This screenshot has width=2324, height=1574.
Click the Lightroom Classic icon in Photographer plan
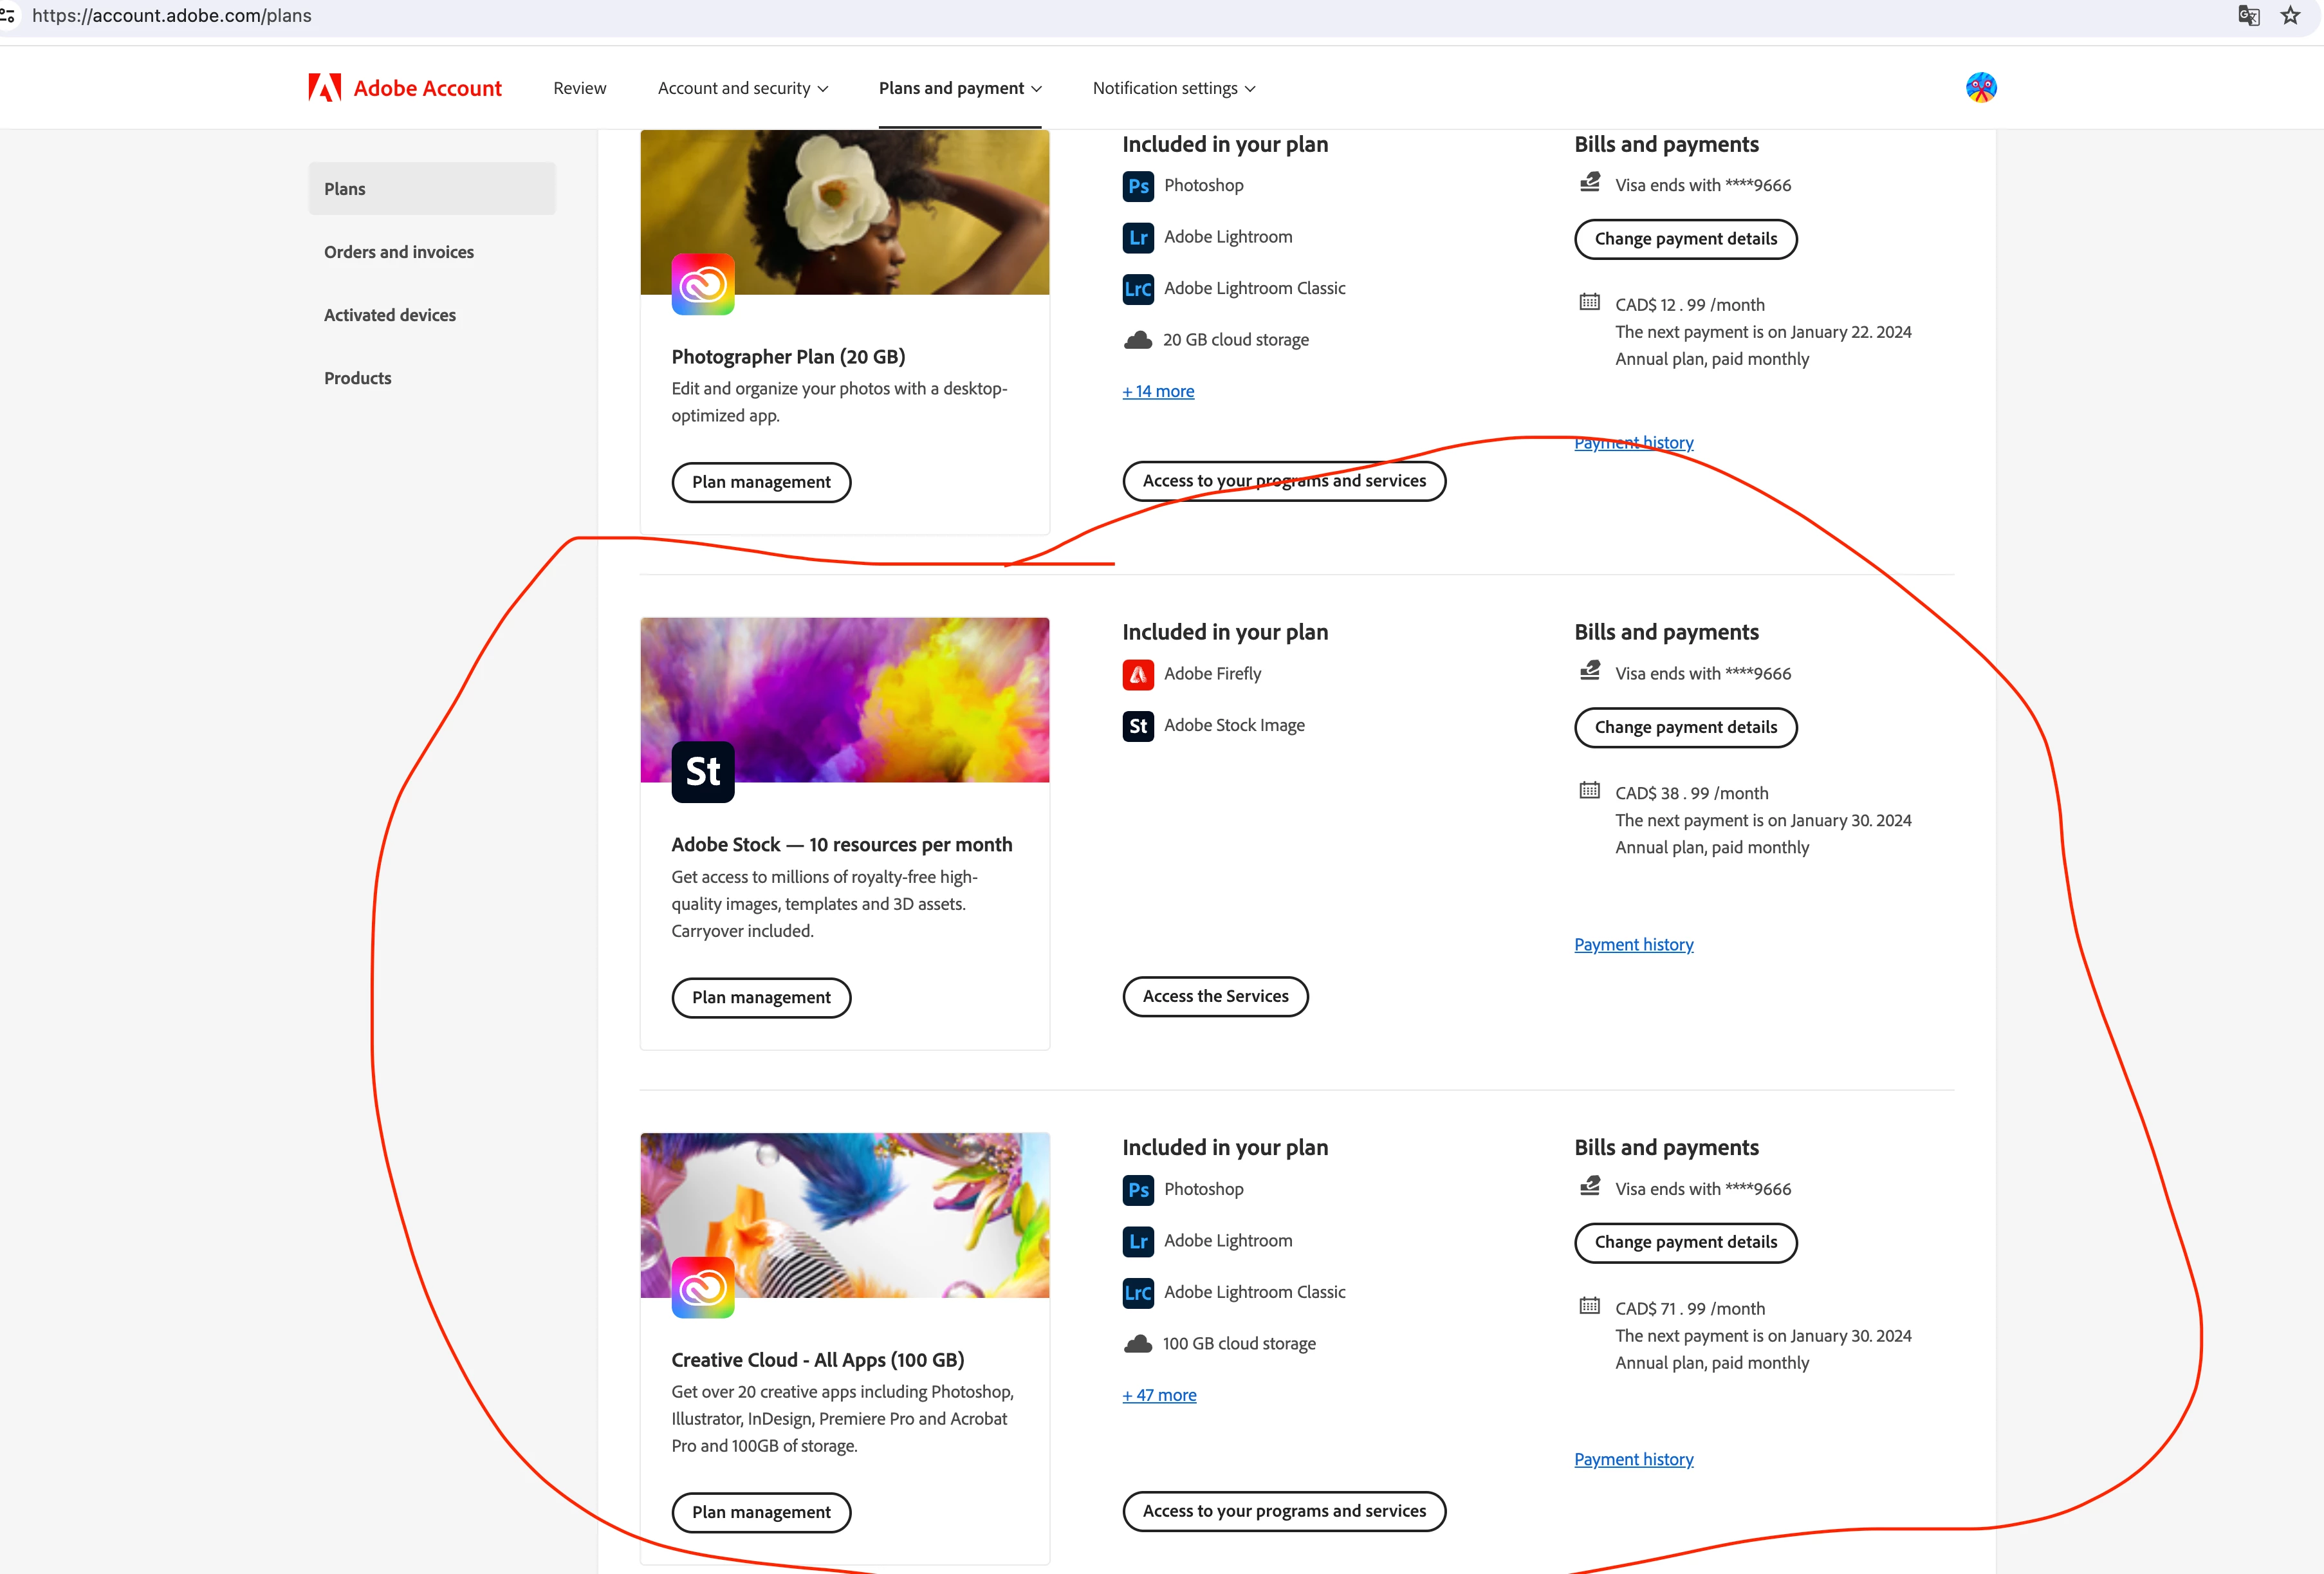(x=1138, y=289)
